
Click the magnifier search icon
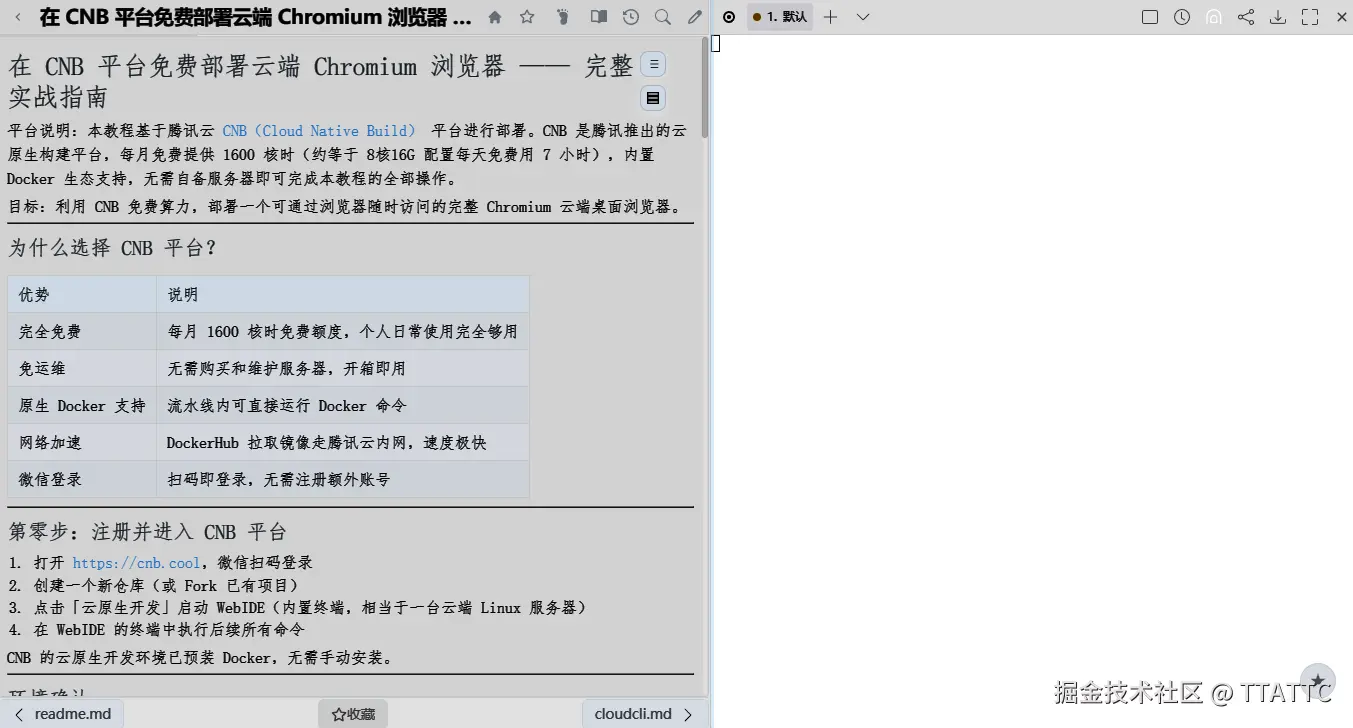coord(663,17)
